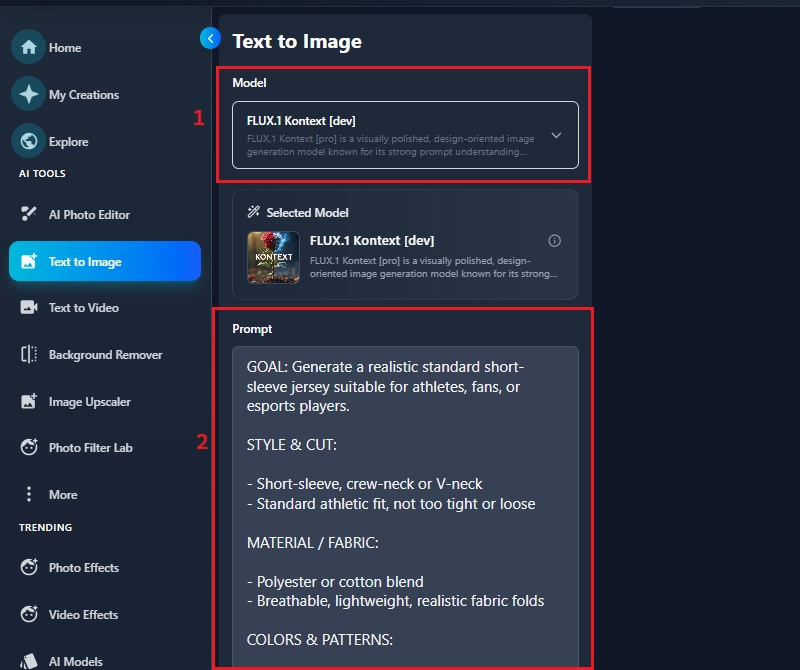Screen dimensions: 800x670
Task: Select the AI Photo Editor icon
Action: 29,214
